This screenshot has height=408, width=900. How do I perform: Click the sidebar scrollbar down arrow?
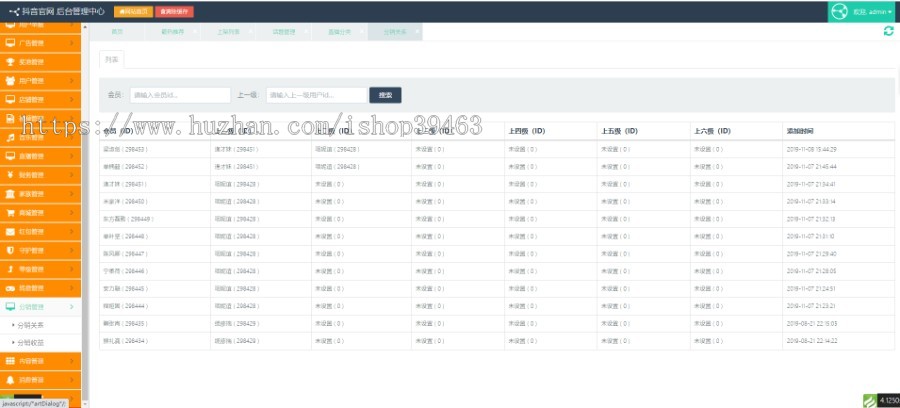pyautogui.click(x=86, y=404)
